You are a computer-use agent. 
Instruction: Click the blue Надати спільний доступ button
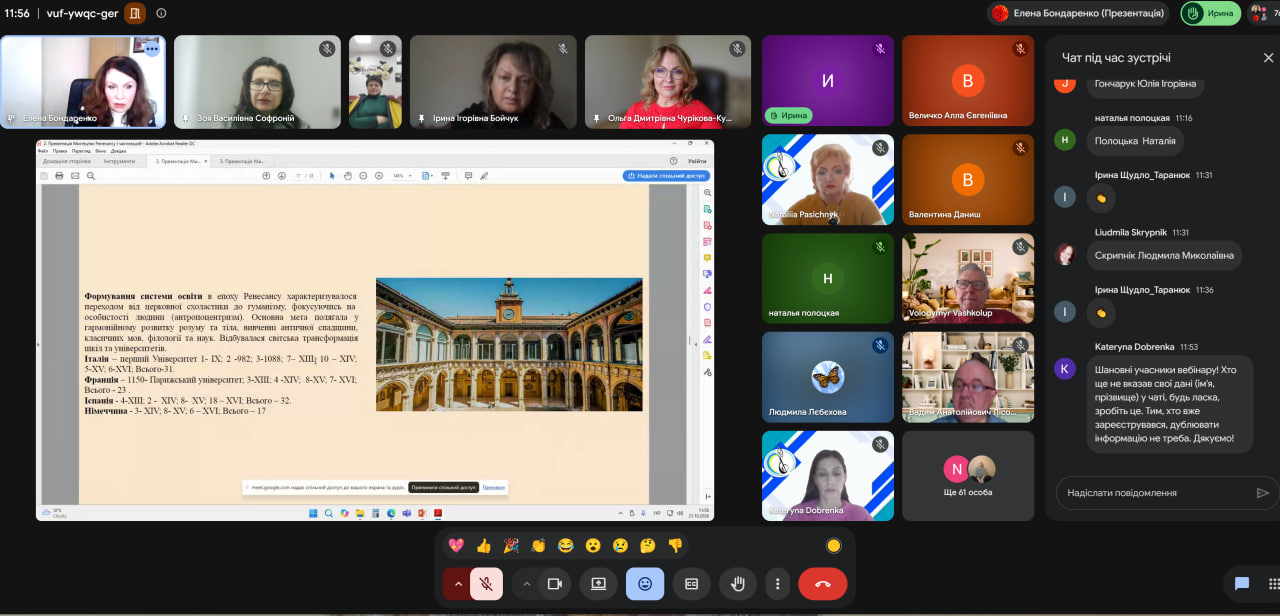click(x=666, y=176)
